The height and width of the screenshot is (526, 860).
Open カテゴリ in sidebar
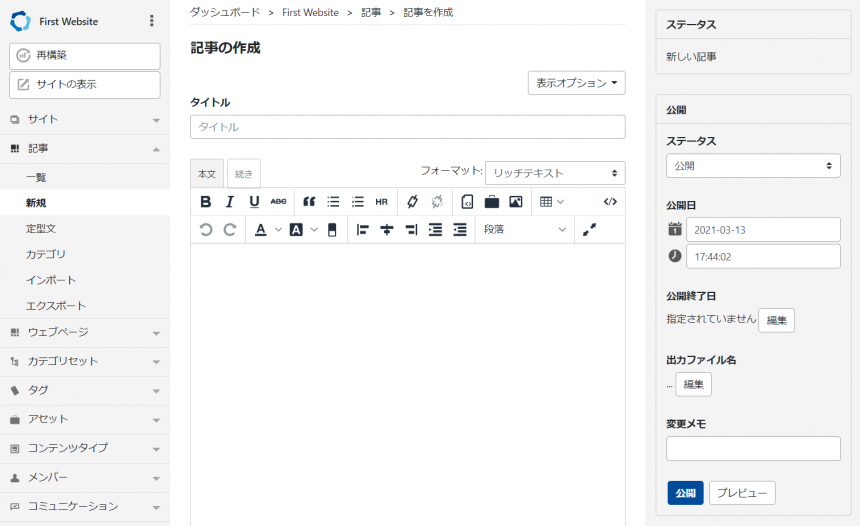point(85,254)
